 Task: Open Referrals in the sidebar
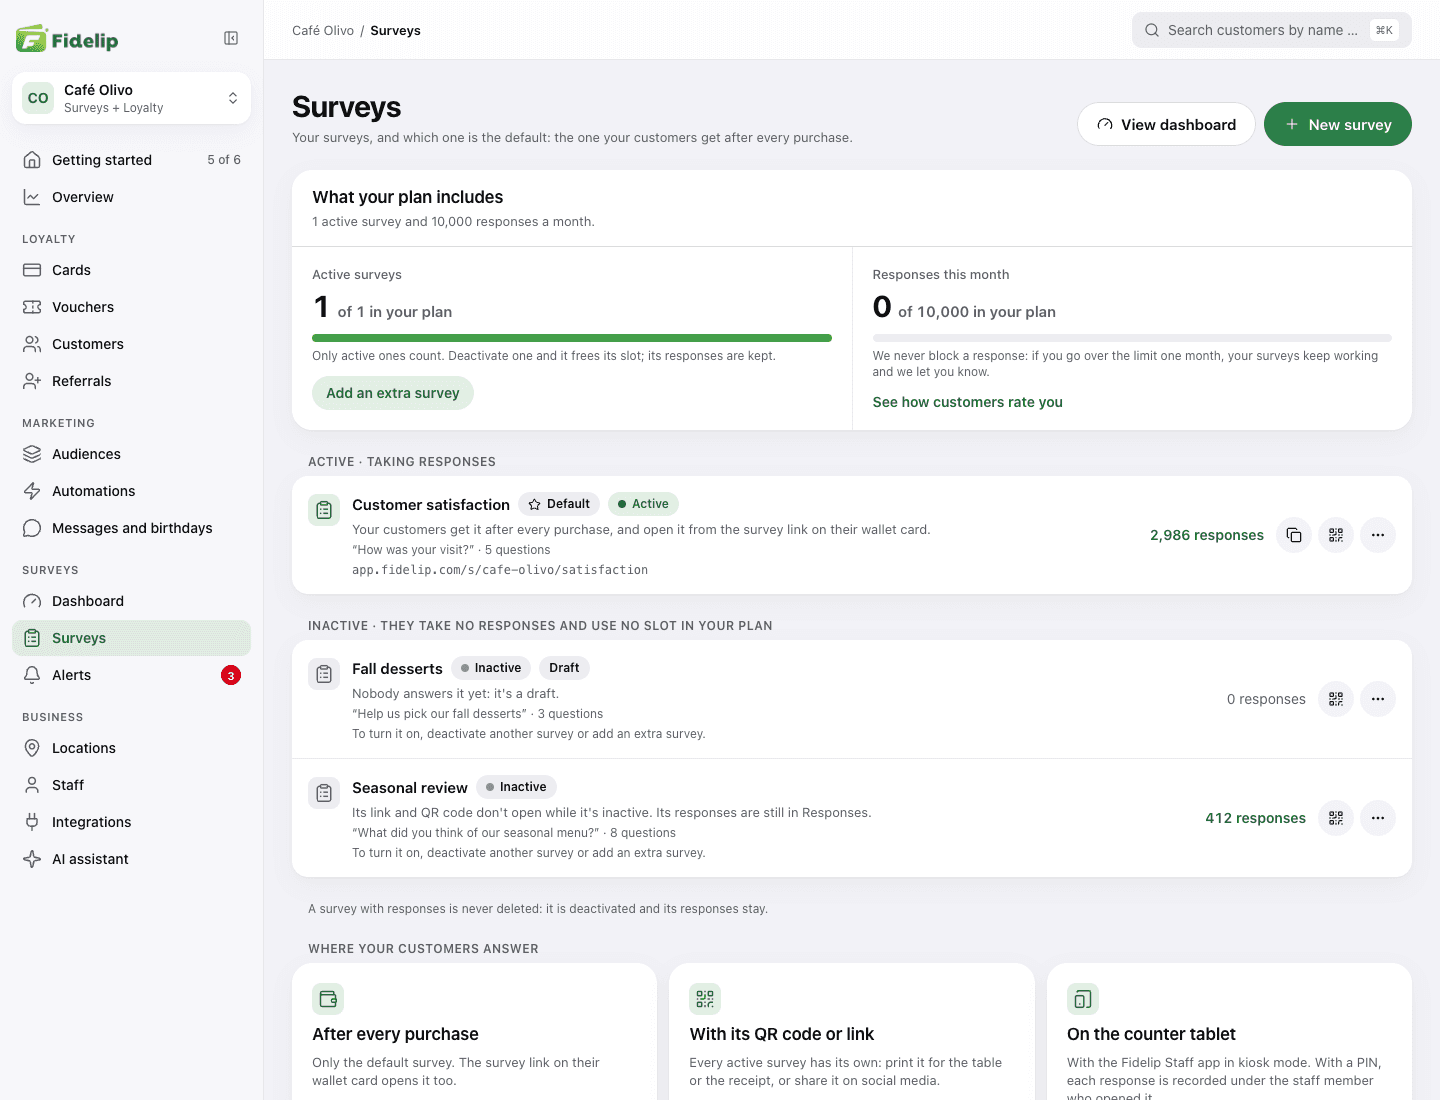point(131,381)
